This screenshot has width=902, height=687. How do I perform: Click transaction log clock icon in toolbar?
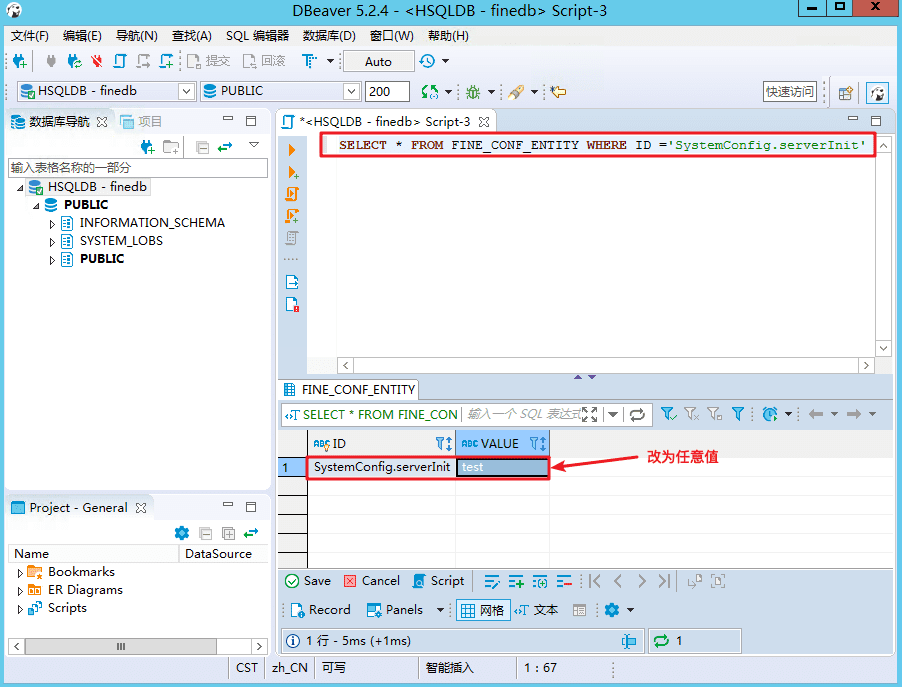point(427,61)
